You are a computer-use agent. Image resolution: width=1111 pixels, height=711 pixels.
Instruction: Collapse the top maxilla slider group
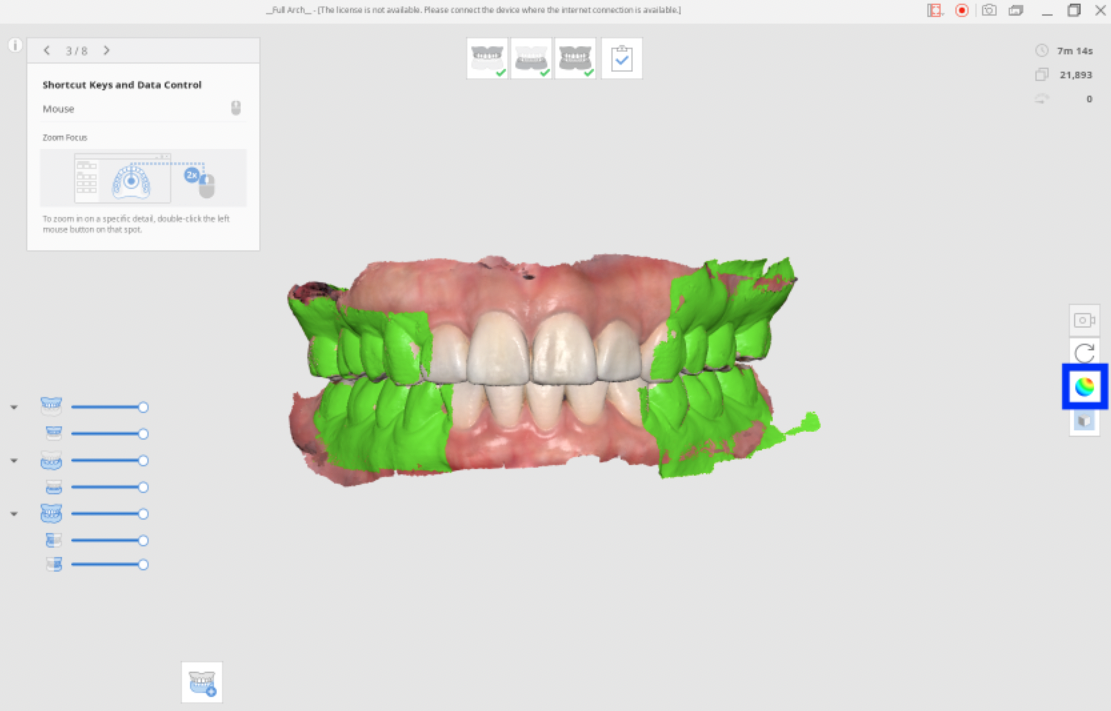[14, 407]
